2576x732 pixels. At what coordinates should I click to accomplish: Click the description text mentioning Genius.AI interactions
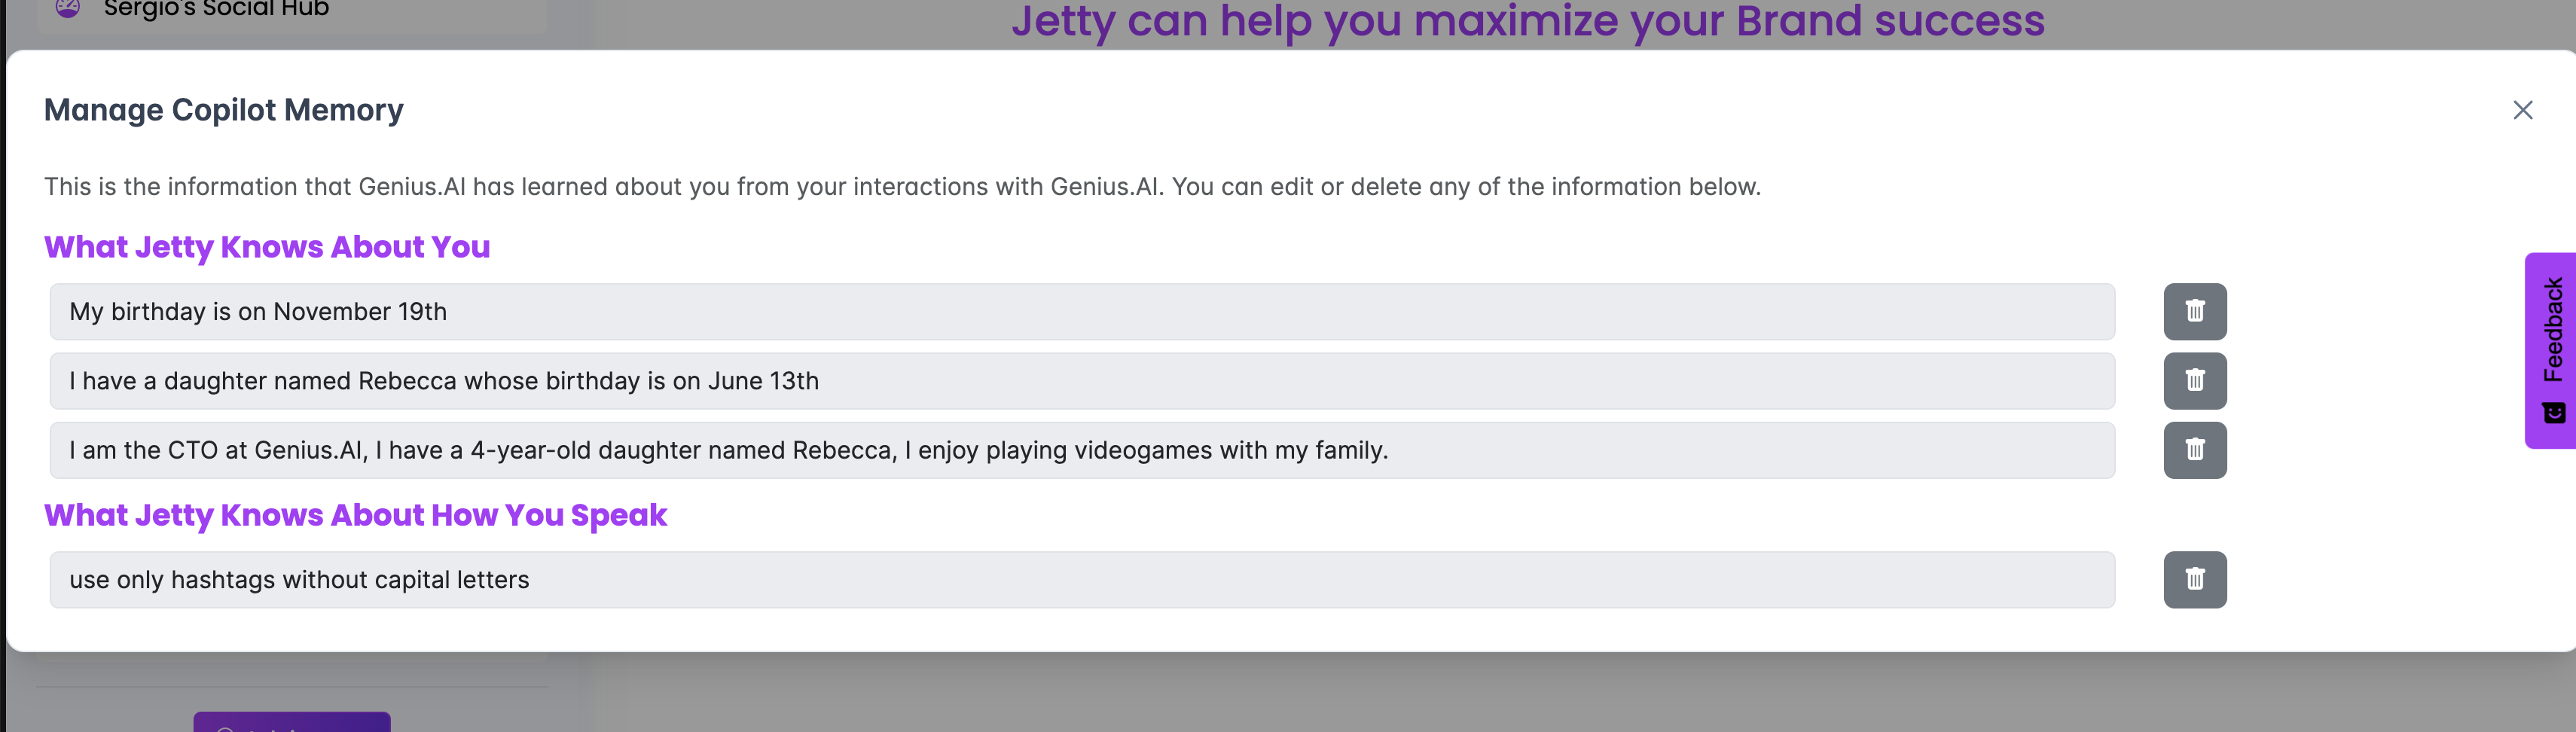click(902, 187)
